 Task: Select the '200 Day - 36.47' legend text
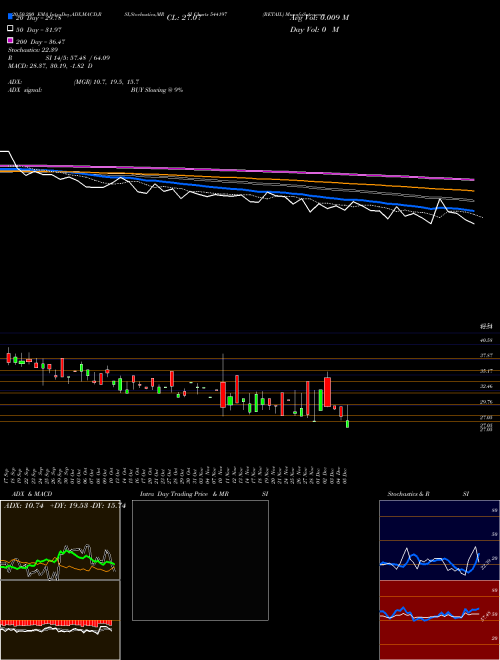pyautogui.click(x=40, y=42)
